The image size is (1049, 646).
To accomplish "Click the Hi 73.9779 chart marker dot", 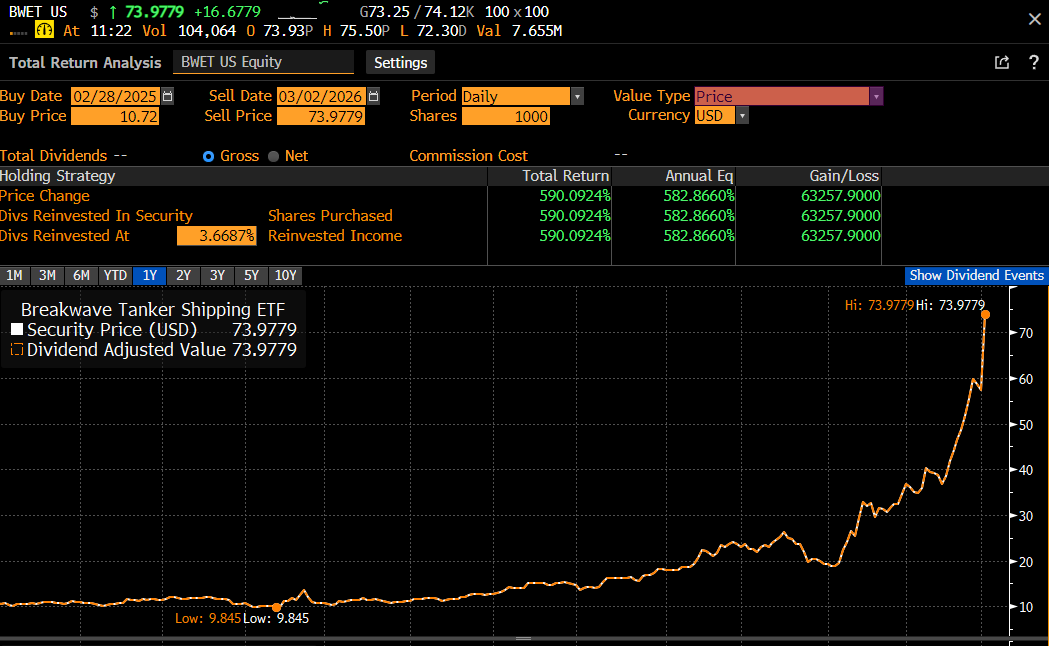I will click(985, 314).
